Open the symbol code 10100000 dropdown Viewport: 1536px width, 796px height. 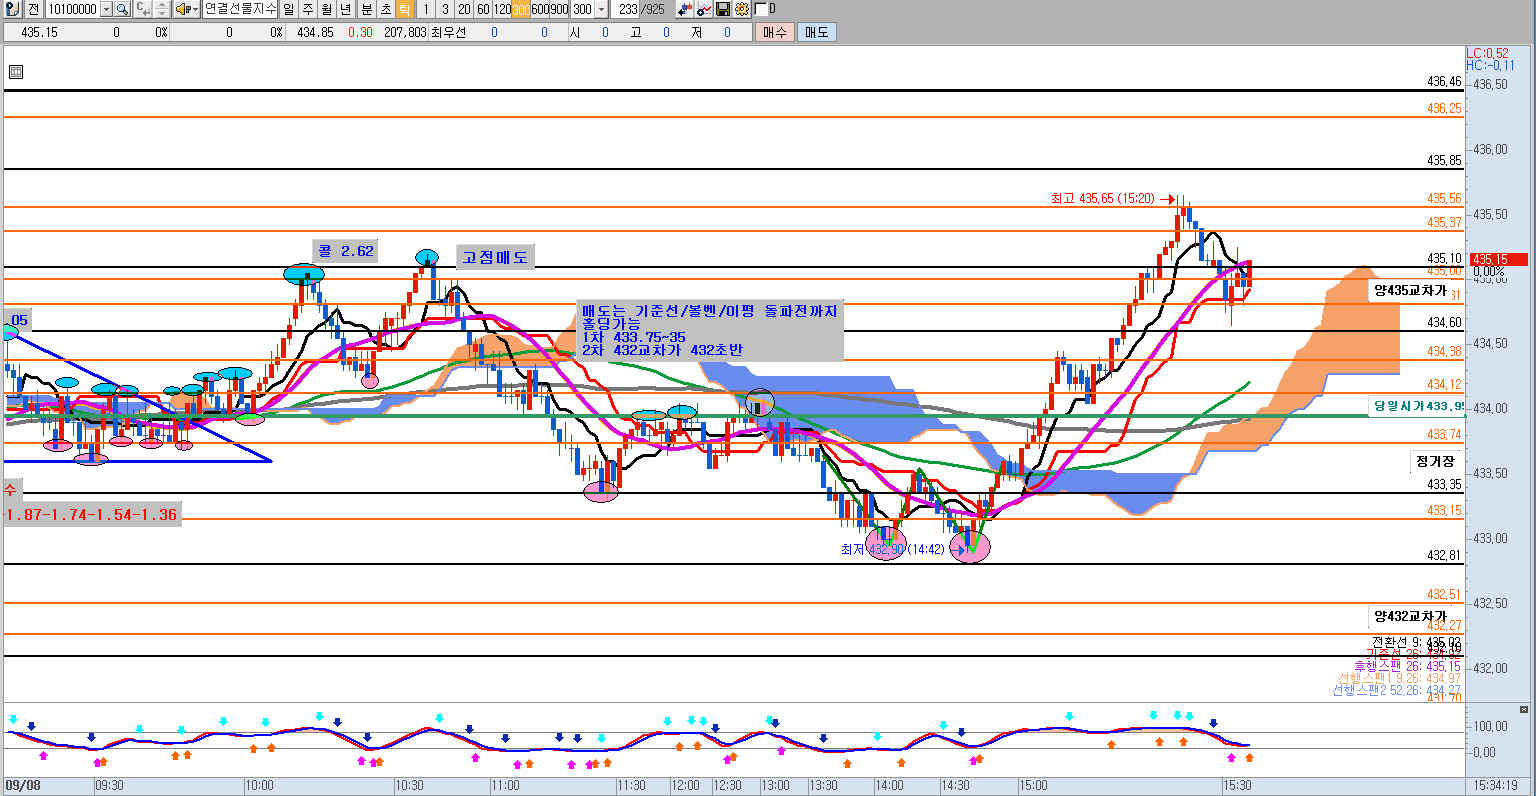[104, 9]
